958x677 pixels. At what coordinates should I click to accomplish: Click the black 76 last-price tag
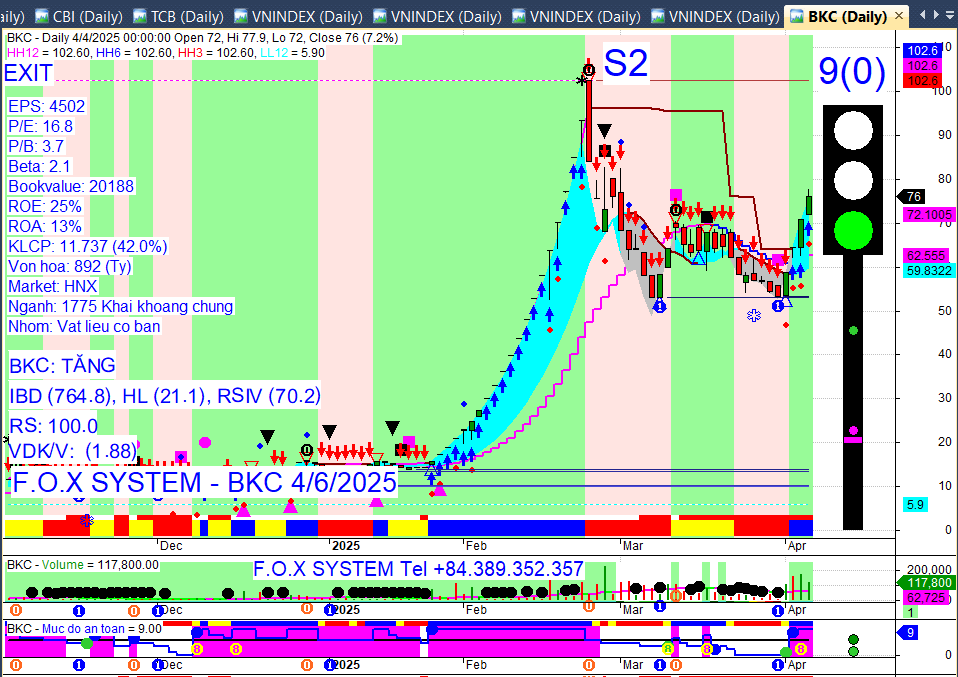(x=913, y=197)
